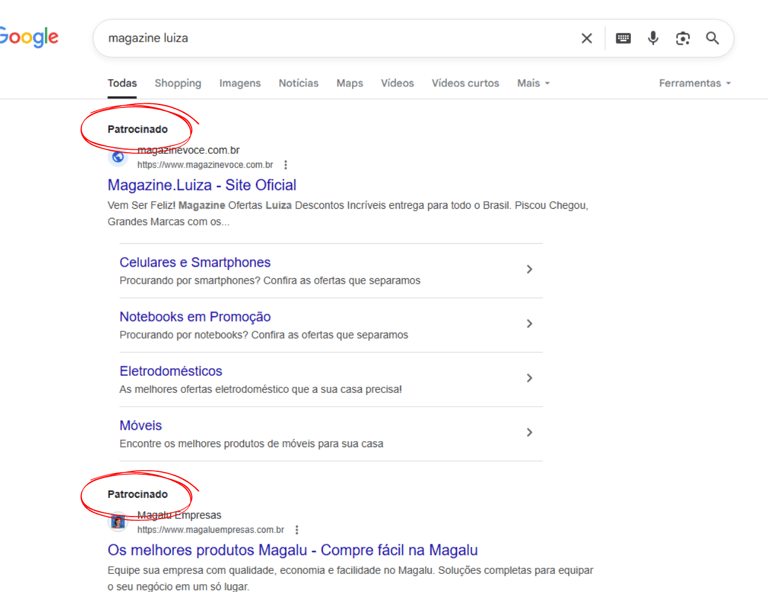This screenshot has height=592, width=768.
Task: Switch to the Maps tab
Action: tap(350, 83)
